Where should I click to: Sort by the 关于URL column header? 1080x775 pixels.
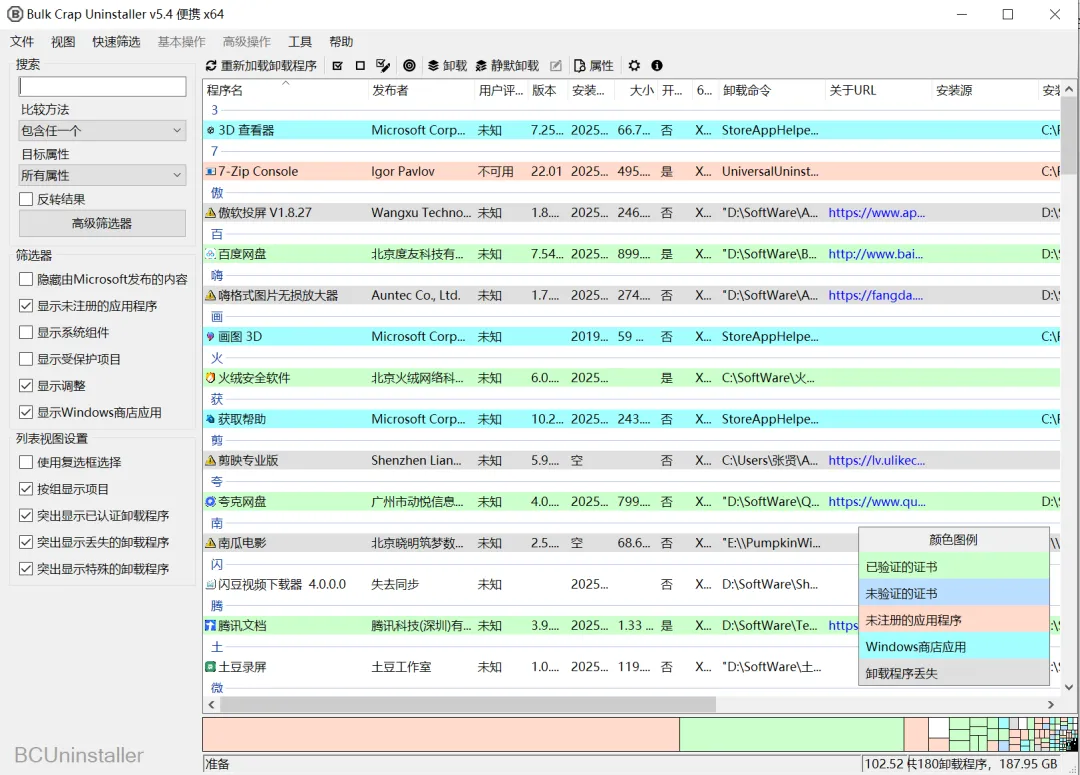pyautogui.click(x=878, y=90)
